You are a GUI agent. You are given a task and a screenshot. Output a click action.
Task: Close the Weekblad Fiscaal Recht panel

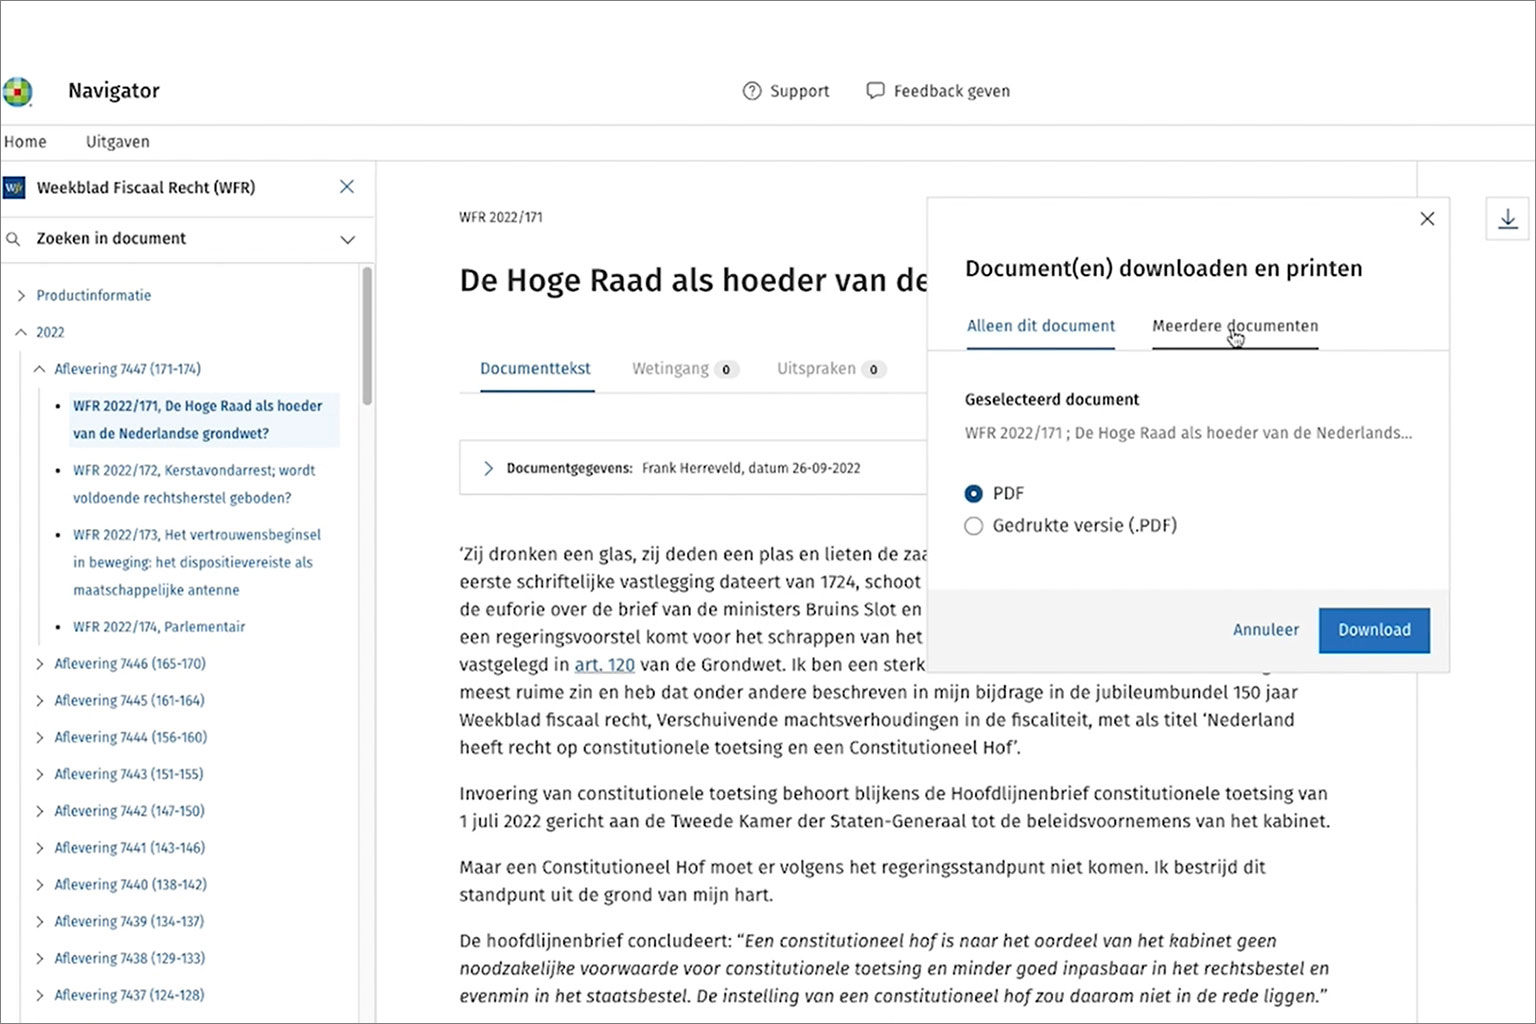(347, 187)
